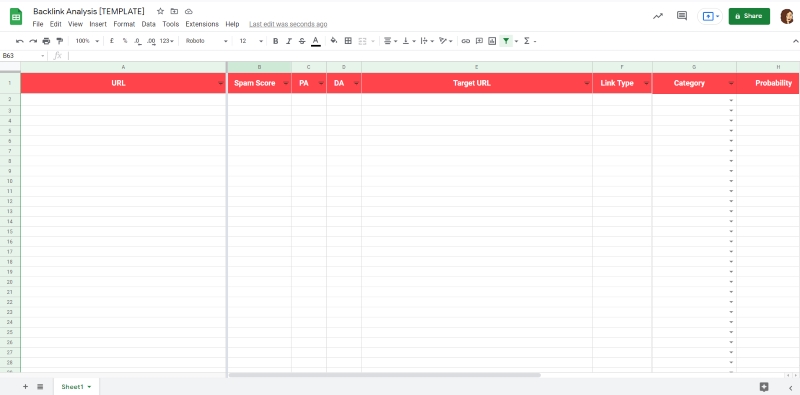800x395 pixels.
Task: Open the Extensions menu
Action: coord(202,24)
